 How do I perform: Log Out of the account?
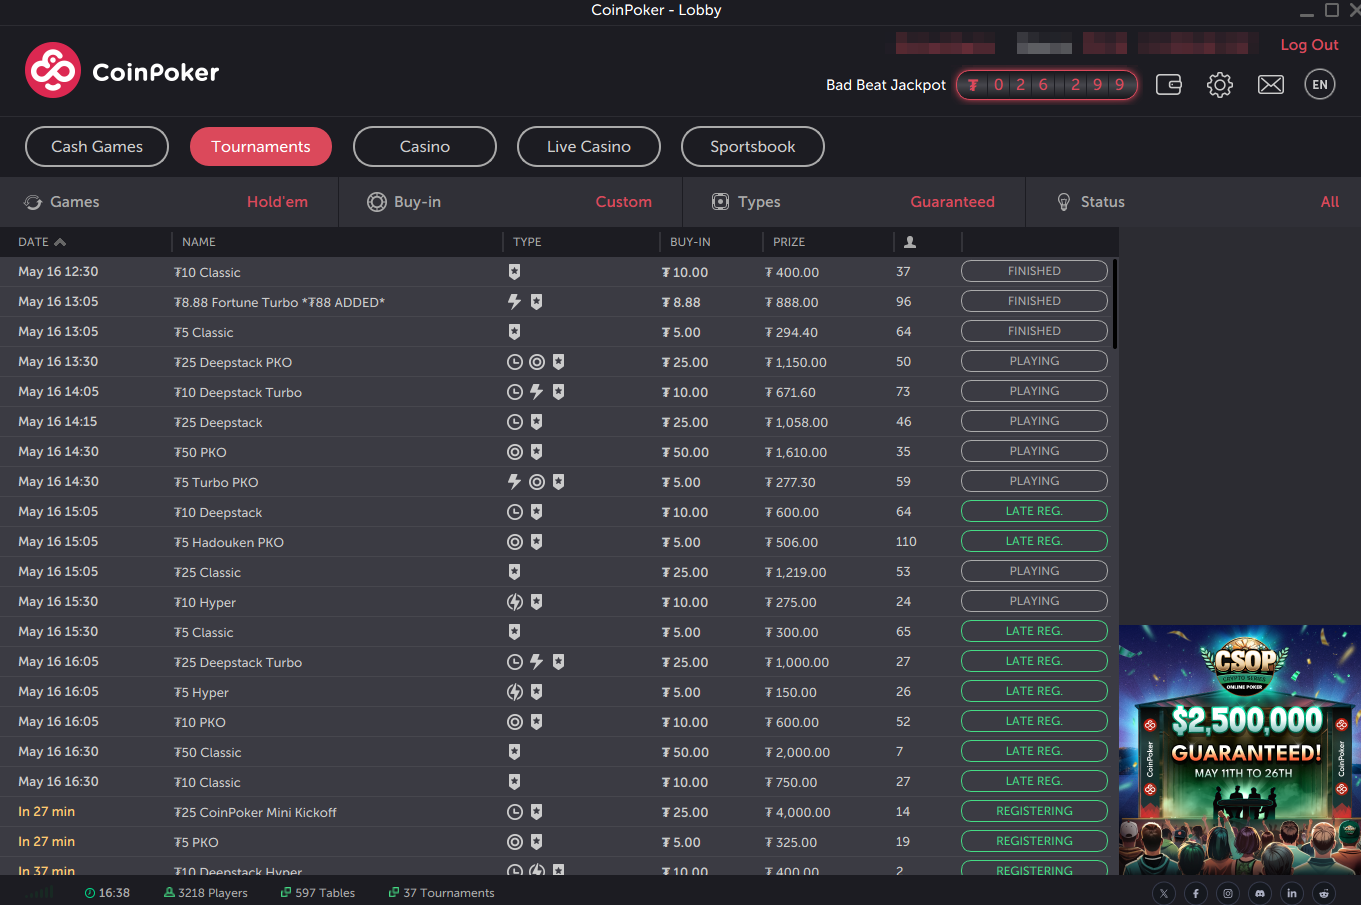(1309, 45)
